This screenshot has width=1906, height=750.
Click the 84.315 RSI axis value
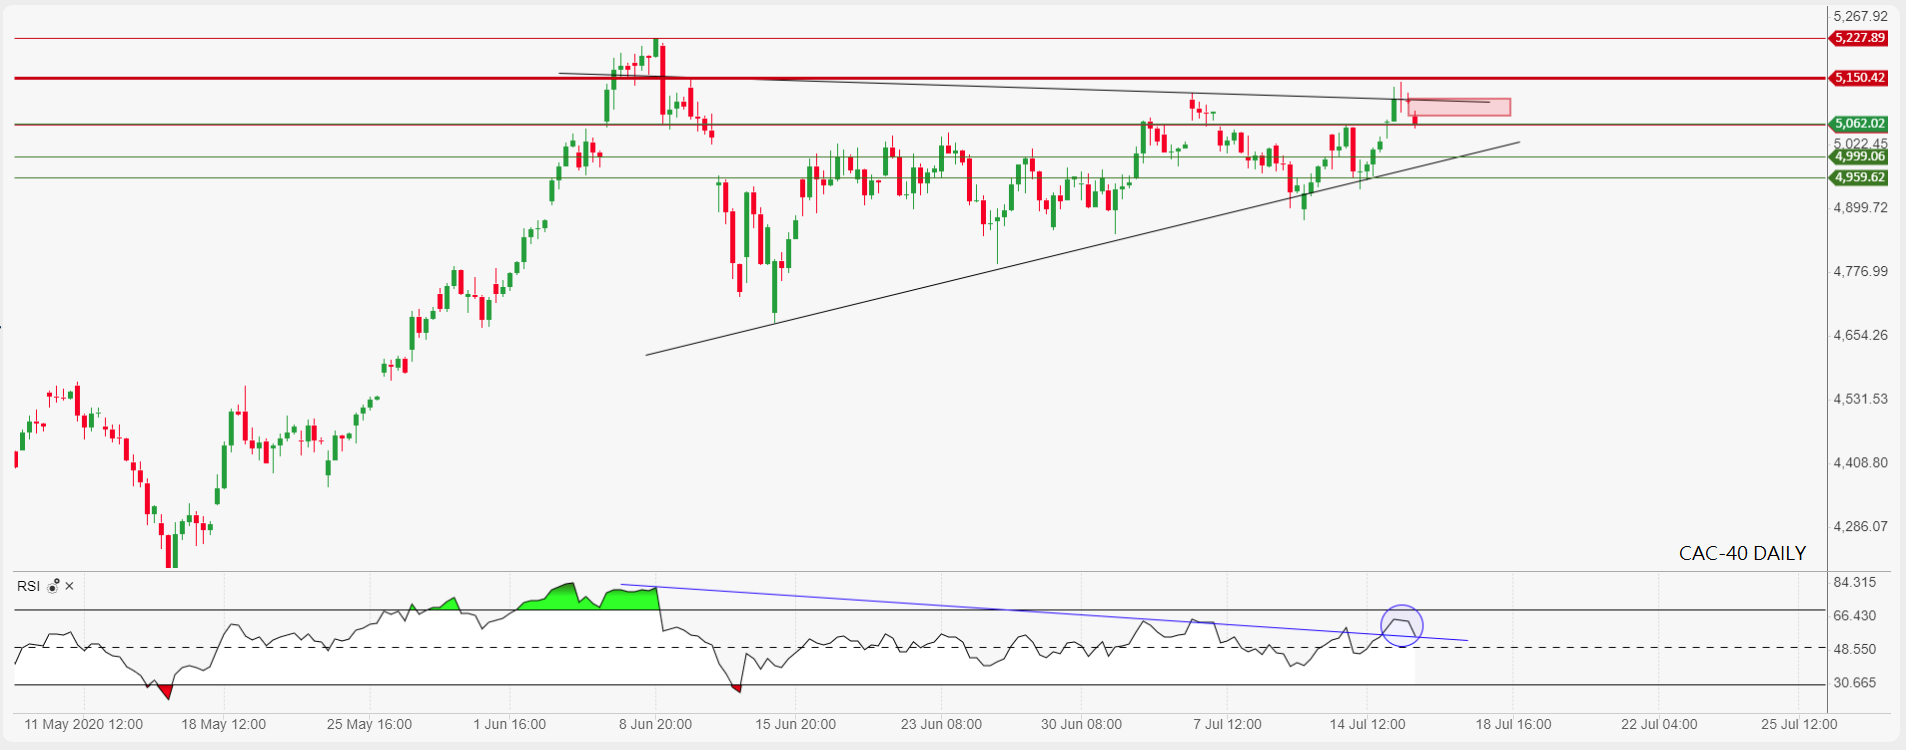(1854, 582)
